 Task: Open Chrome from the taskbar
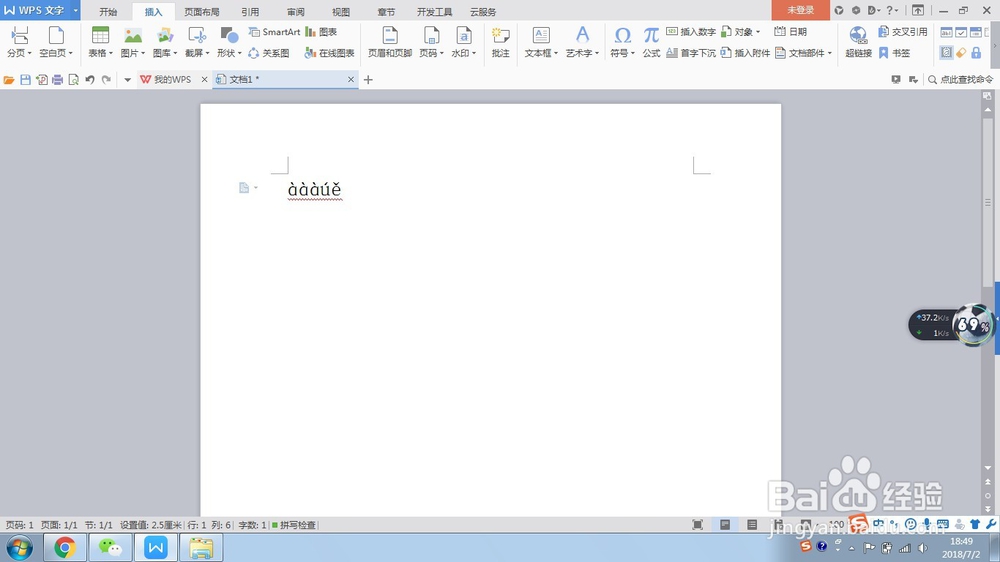64,547
